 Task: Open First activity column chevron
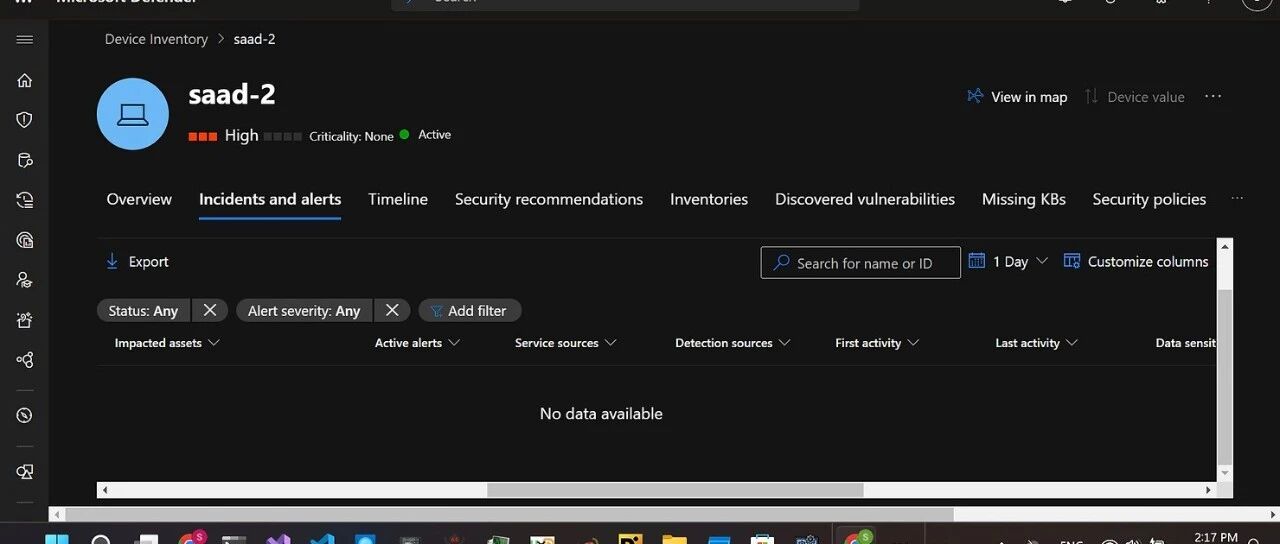913,343
